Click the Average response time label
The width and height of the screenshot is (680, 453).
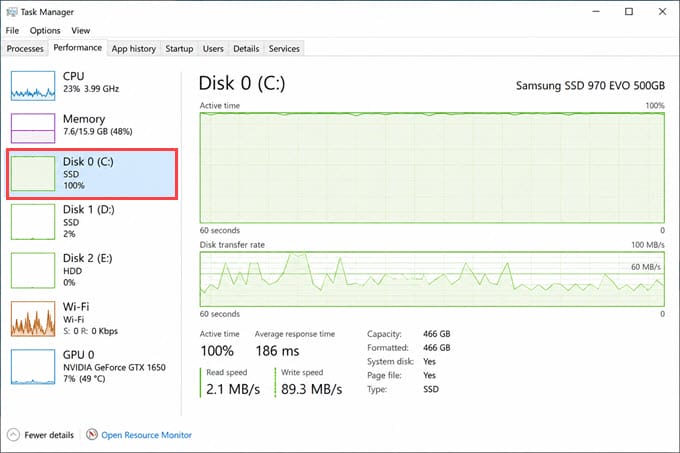pyautogui.click(x=295, y=334)
